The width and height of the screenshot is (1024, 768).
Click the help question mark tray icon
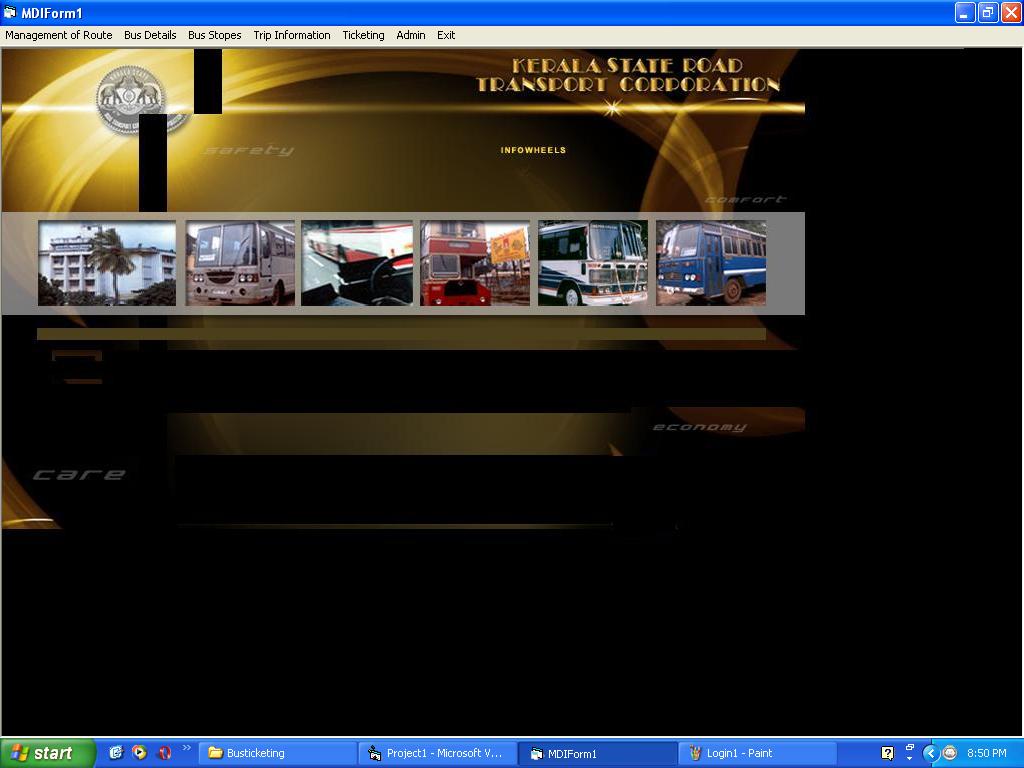887,753
